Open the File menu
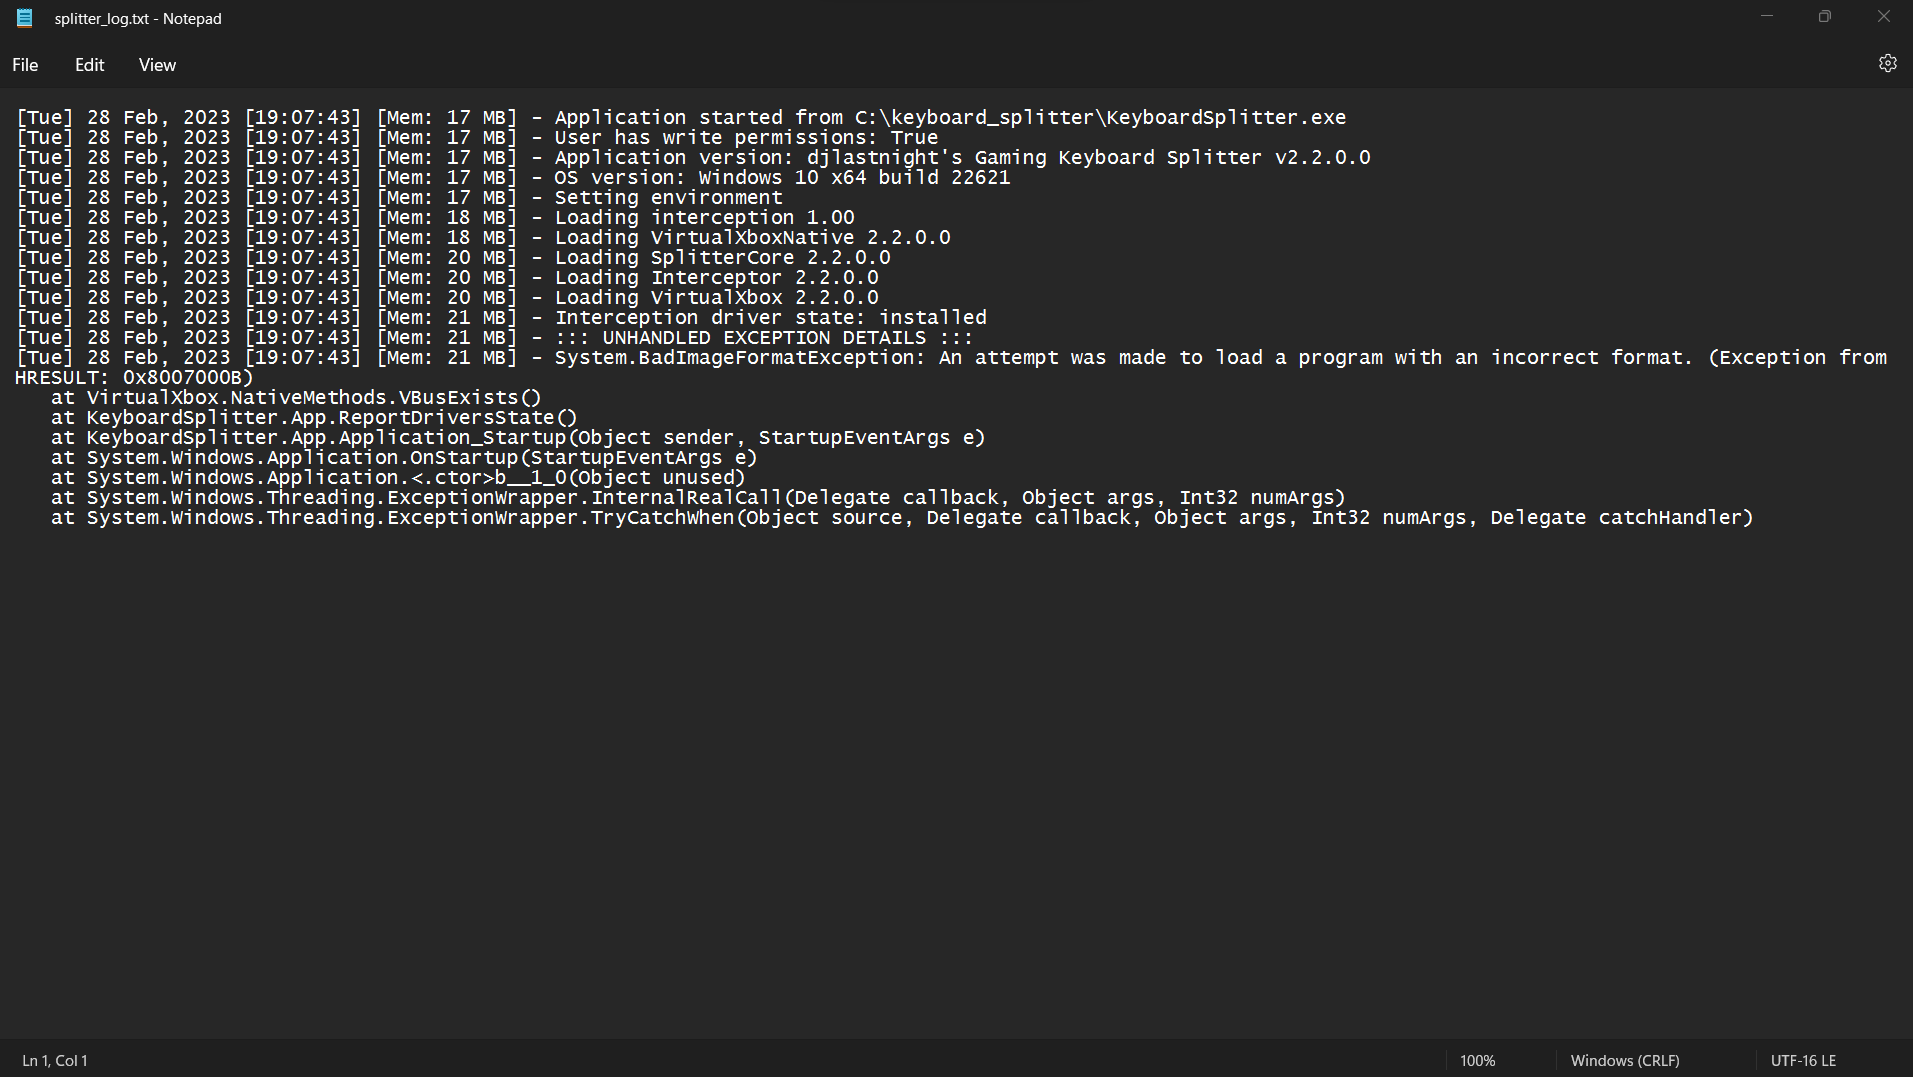 coord(24,64)
